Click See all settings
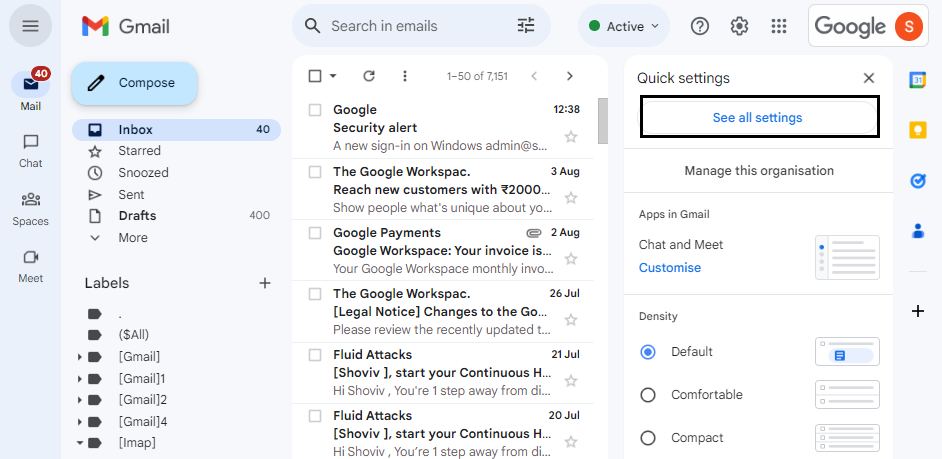942x459 pixels. pyautogui.click(x=757, y=118)
